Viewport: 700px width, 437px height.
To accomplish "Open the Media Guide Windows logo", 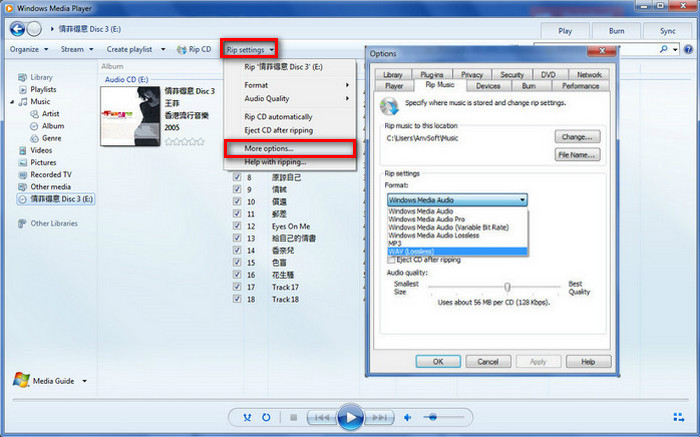I will coord(21,380).
